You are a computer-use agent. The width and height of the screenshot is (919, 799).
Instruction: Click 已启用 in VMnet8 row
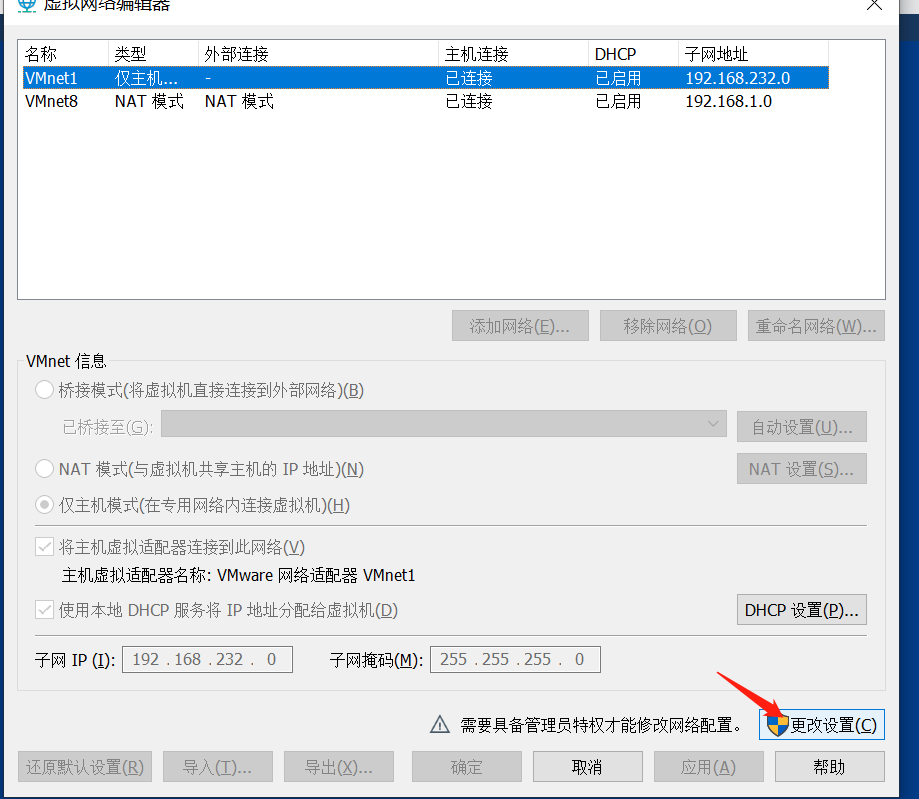coord(618,101)
